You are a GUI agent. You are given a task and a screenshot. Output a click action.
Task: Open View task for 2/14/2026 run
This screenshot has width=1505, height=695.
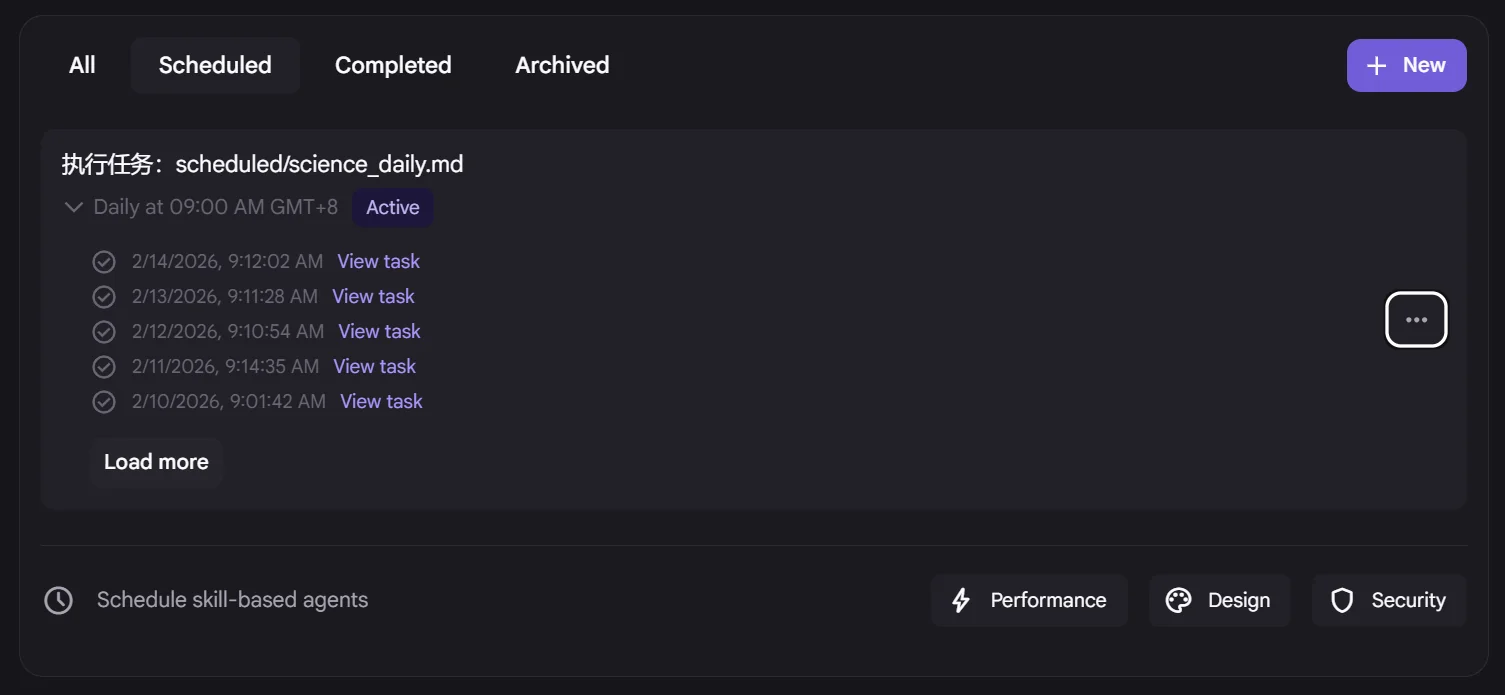(x=378, y=262)
